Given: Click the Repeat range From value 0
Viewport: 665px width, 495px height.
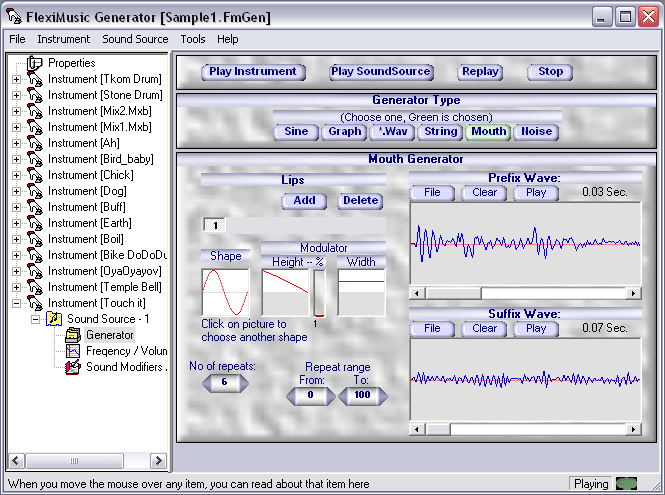Looking at the screenshot, I should click(x=310, y=395).
